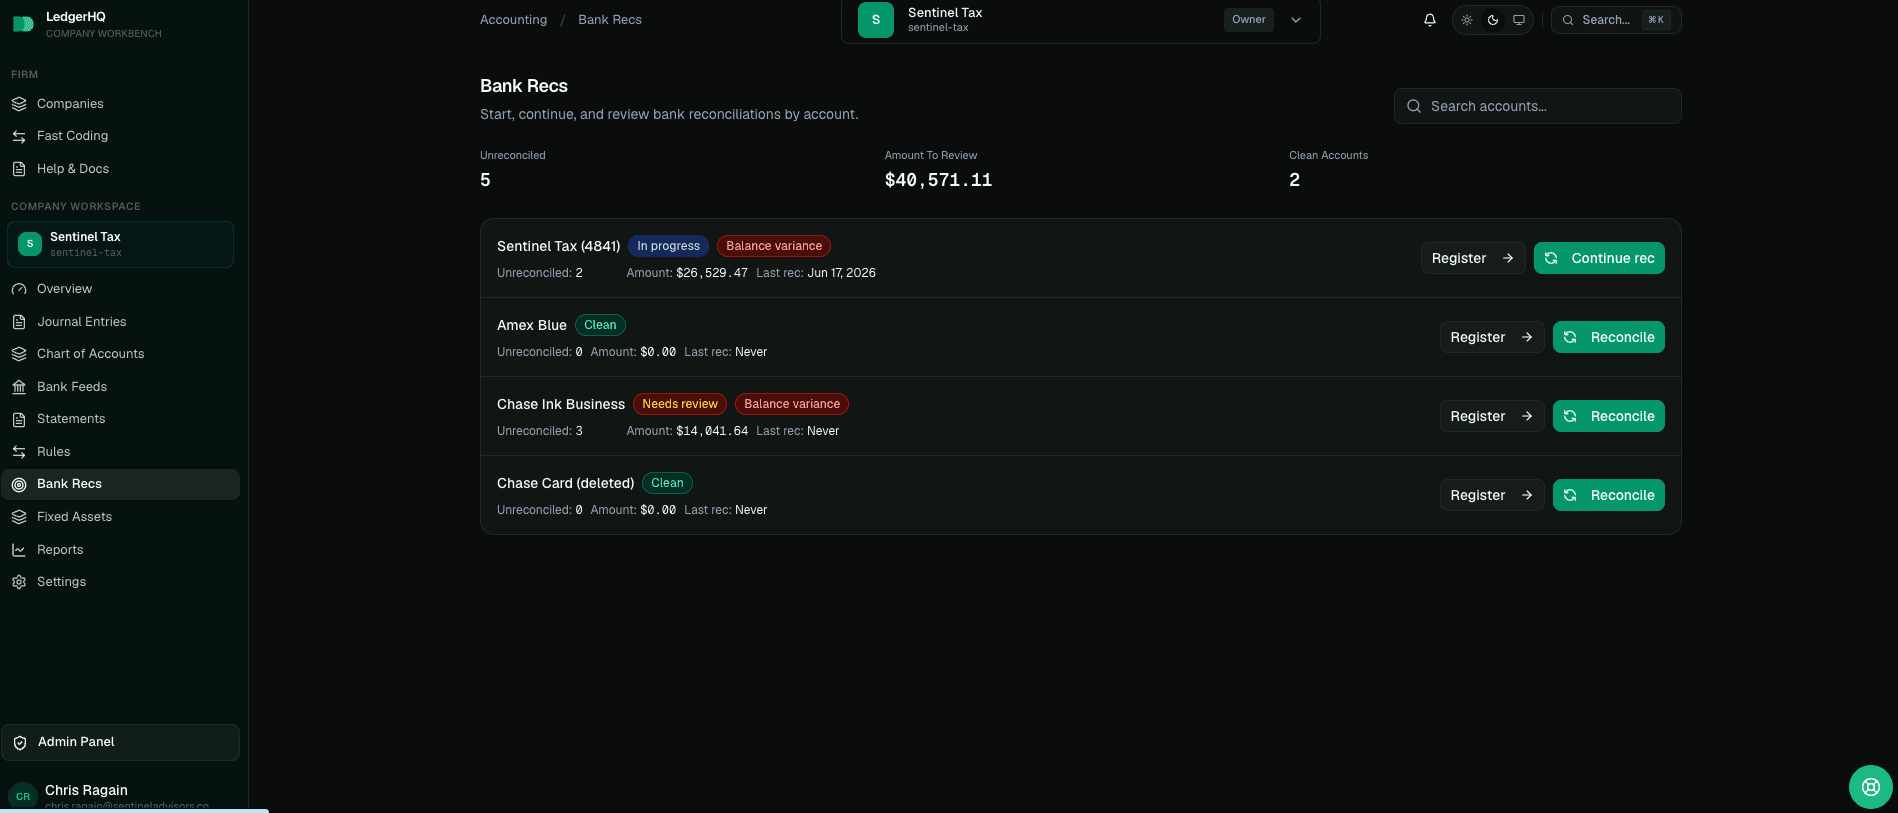Click the Chart of Accounts layers icon
This screenshot has height=813, width=1898.
[19, 354]
